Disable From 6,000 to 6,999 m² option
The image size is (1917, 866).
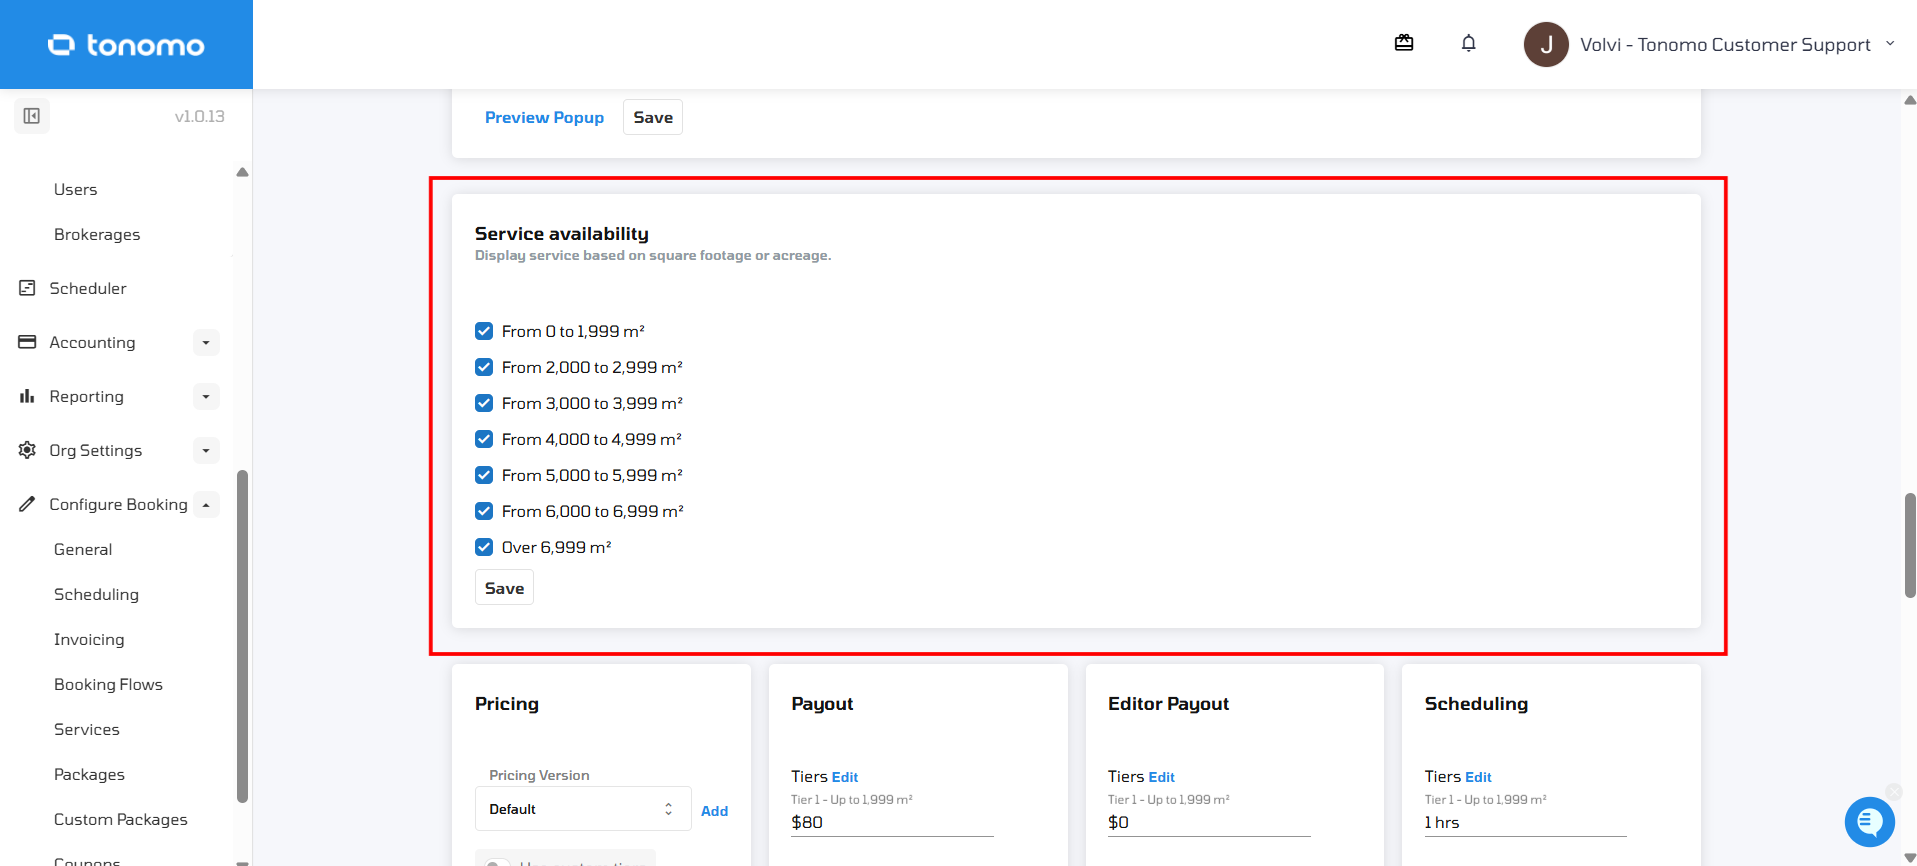coord(484,511)
